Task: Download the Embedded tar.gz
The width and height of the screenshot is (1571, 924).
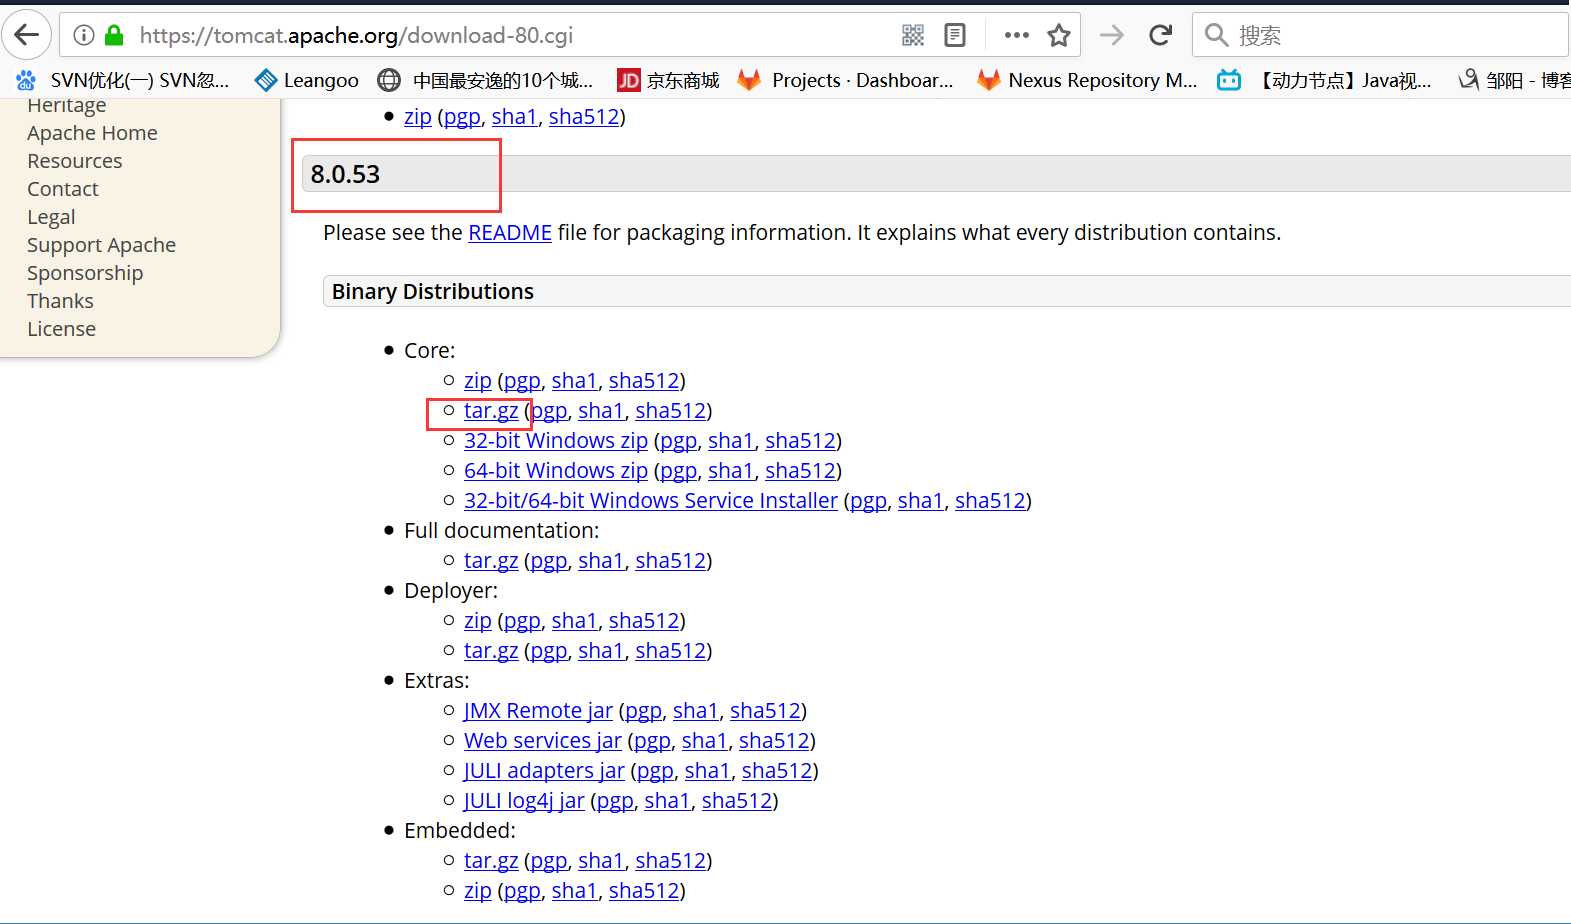Action: (x=491, y=861)
